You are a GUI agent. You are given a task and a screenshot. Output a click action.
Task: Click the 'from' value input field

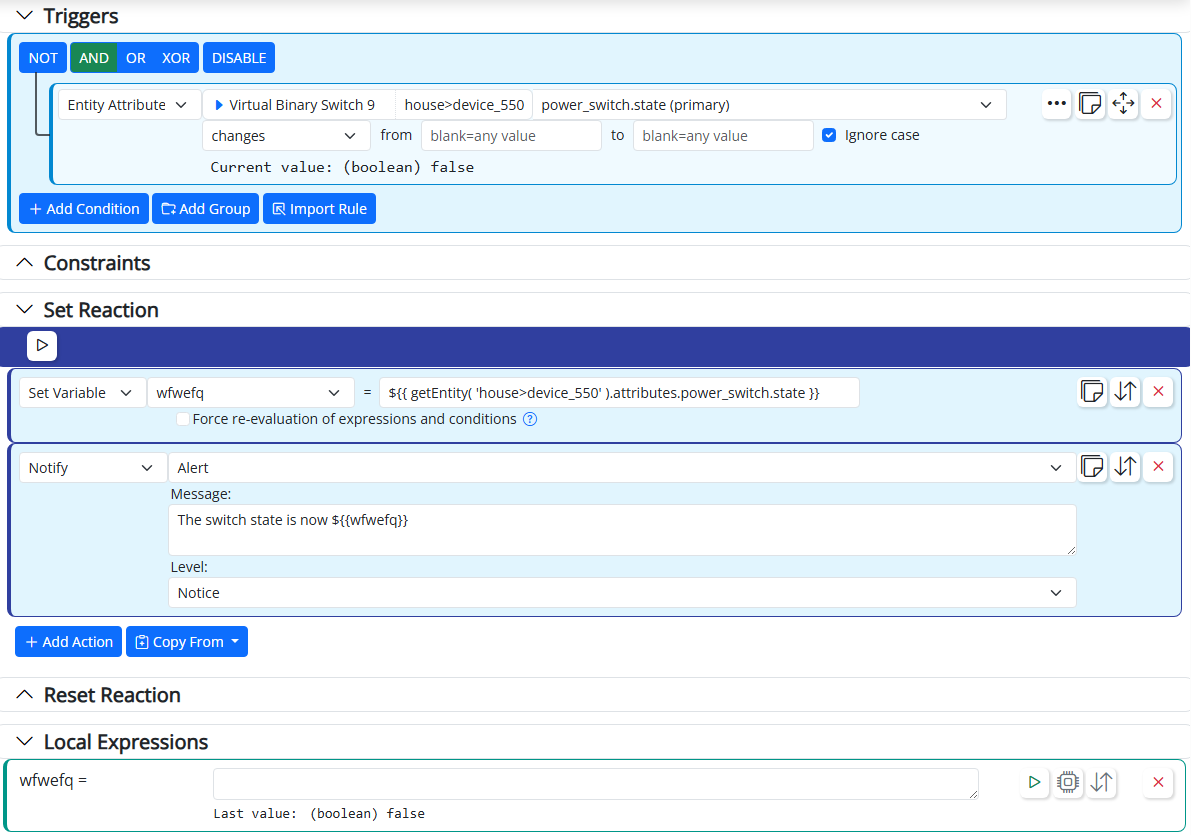511,136
